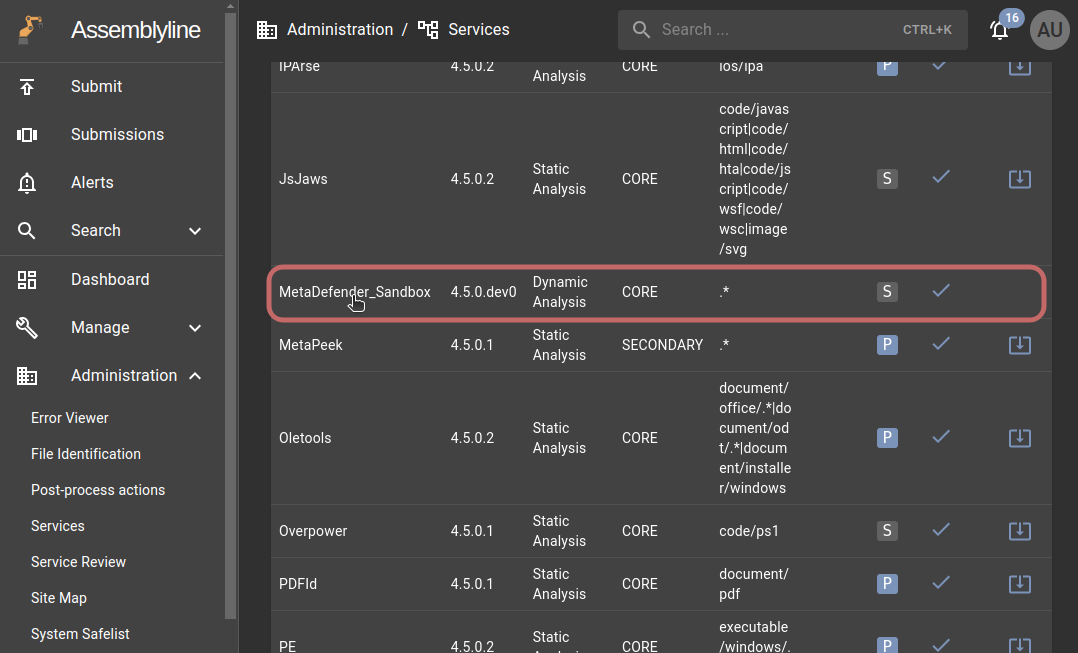Image resolution: width=1078 pixels, height=653 pixels.
Task: Click version 4.5.0.dev0 in the MetaDefender_Sandbox row
Action: point(483,292)
